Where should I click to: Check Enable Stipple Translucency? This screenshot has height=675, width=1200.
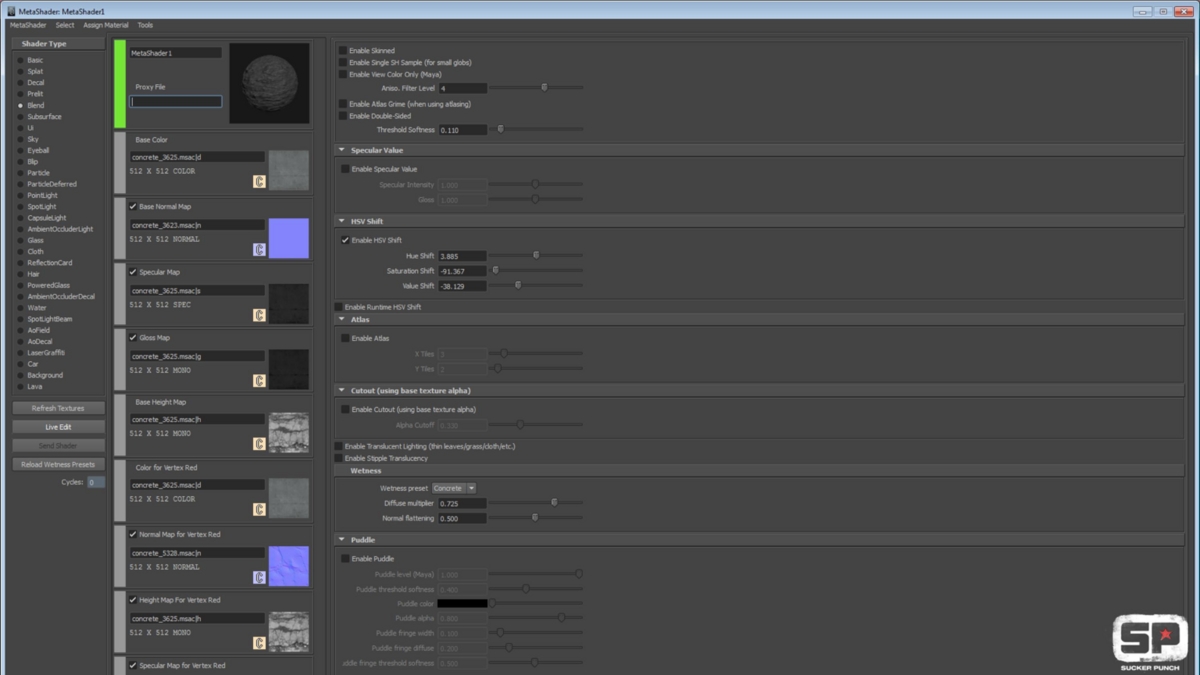point(339,458)
